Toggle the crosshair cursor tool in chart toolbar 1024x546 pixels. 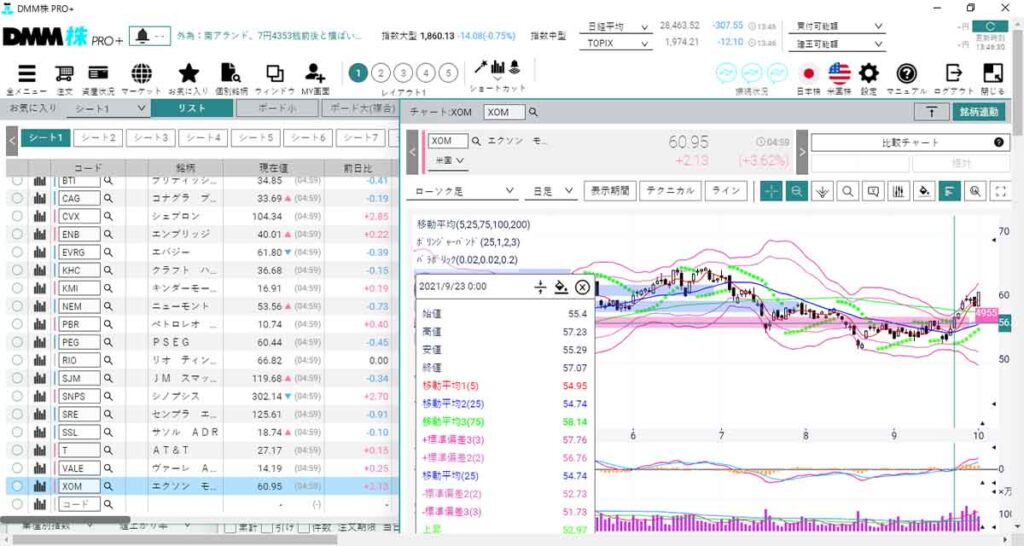pos(771,190)
